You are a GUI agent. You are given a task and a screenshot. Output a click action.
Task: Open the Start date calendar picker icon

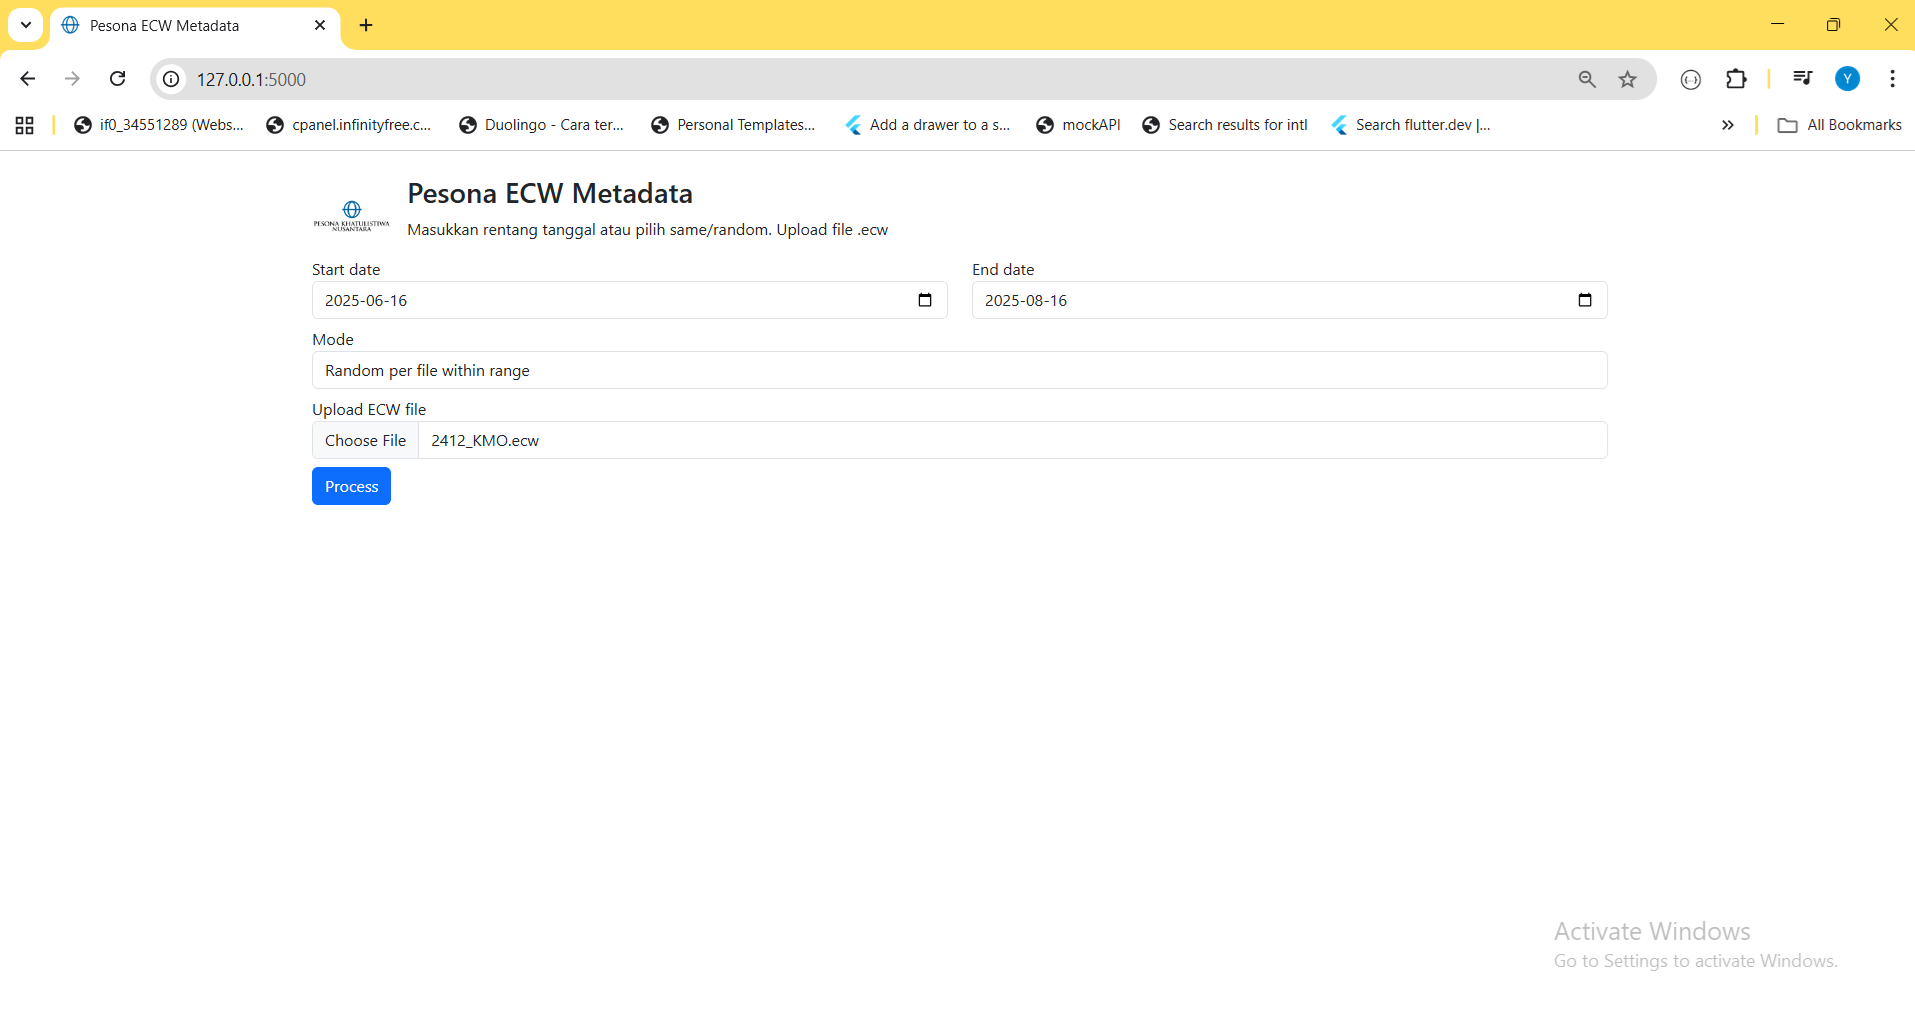click(924, 300)
